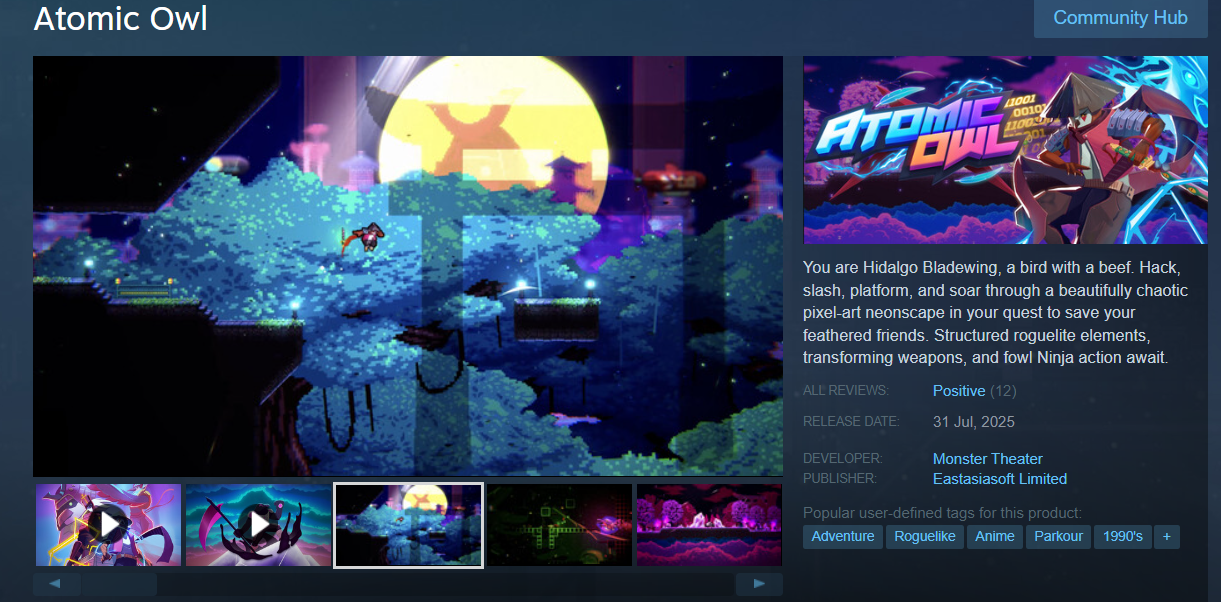Click the PUBLISHER label
1221x602 pixels.
840,478
